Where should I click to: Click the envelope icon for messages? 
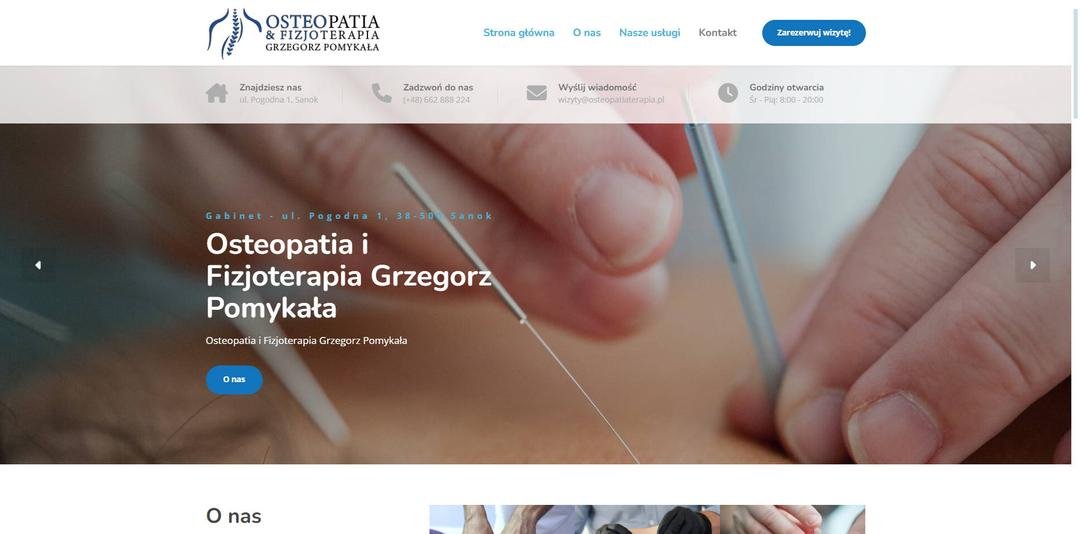[537, 93]
